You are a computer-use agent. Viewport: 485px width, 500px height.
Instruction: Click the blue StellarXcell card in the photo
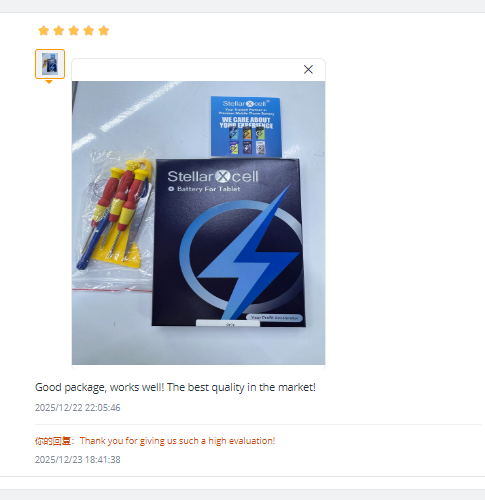(x=246, y=127)
